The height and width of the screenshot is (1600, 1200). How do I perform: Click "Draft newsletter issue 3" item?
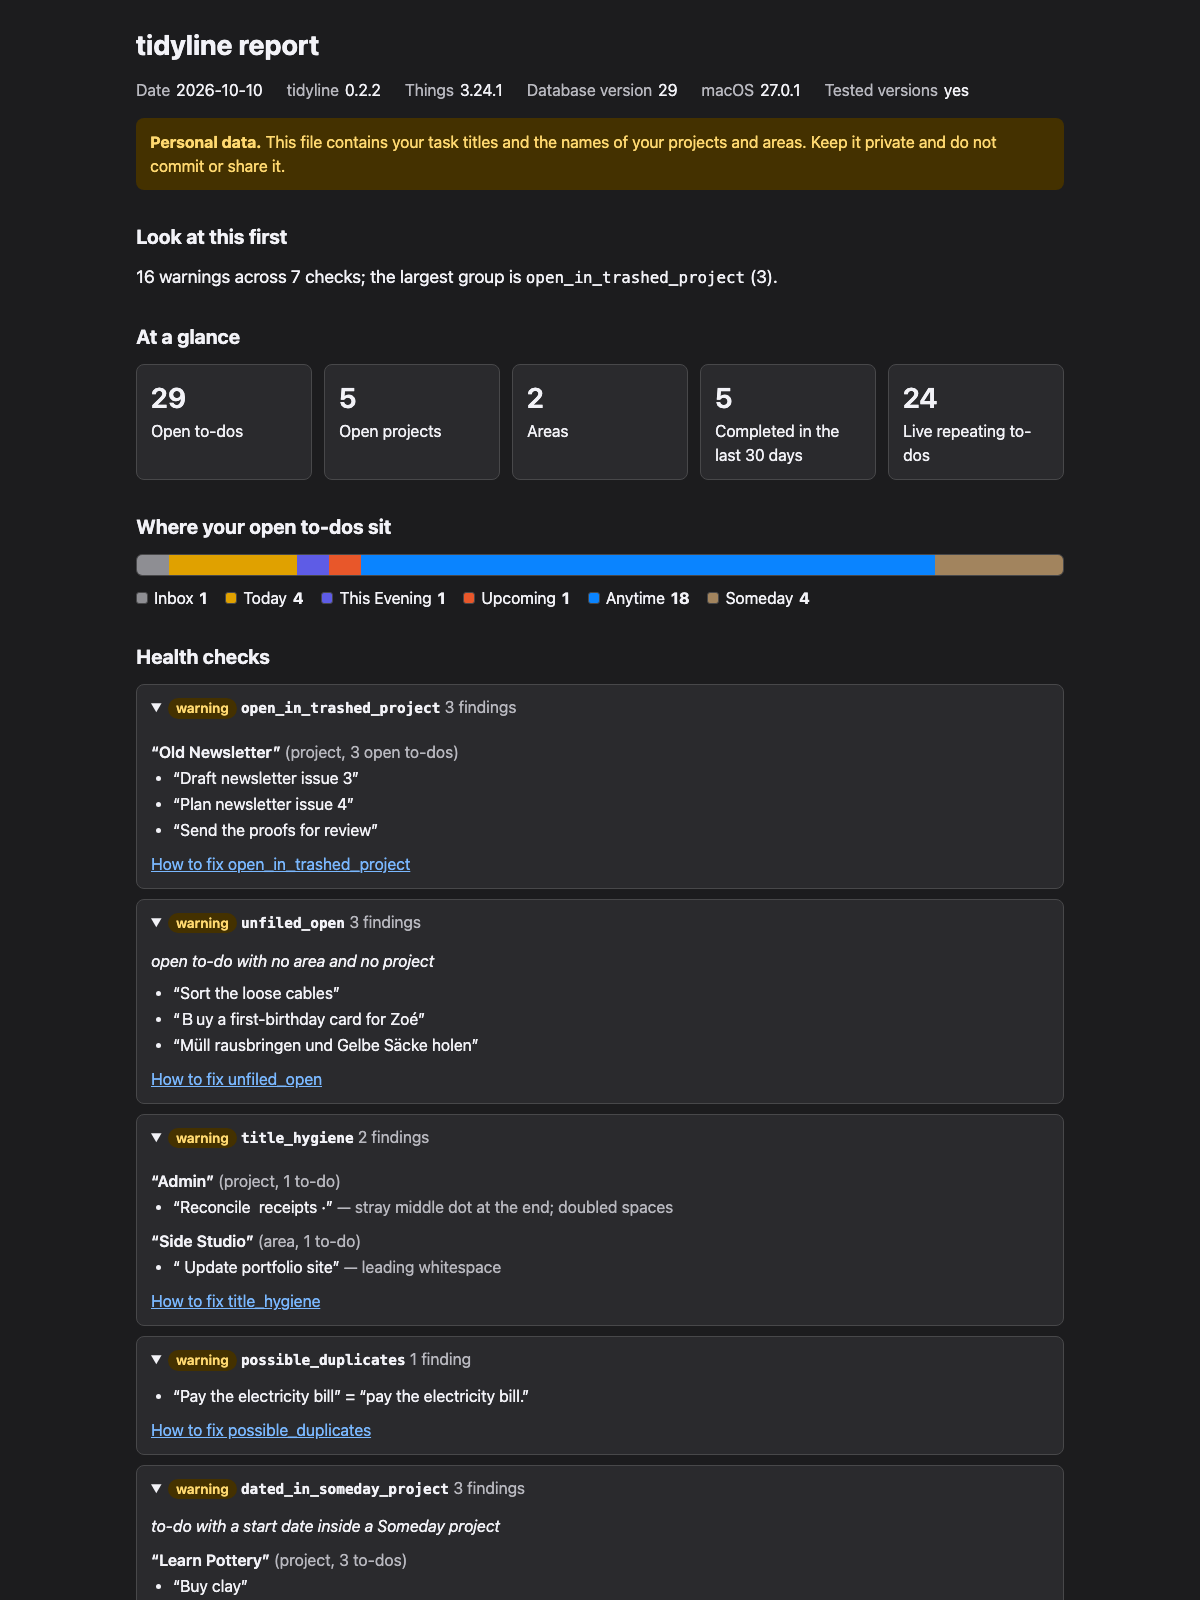click(266, 778)
